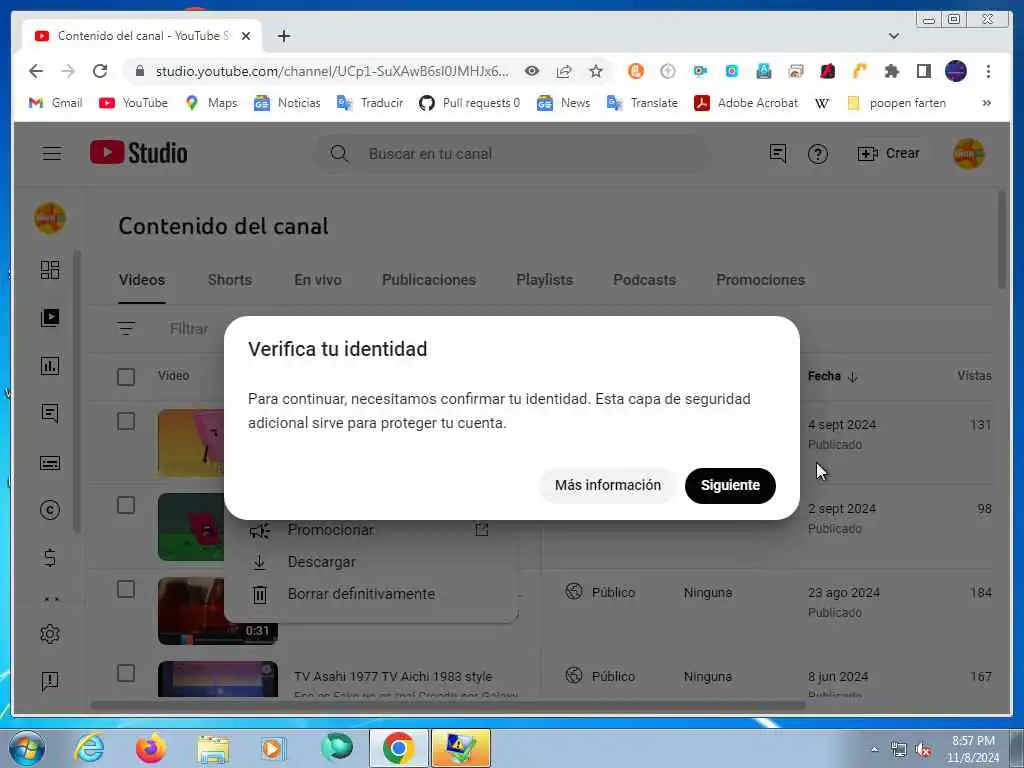Switch to the Podcasts tab
This screenshot has height=768, width=1024.
pyautogui.click(x=645, y=280)
